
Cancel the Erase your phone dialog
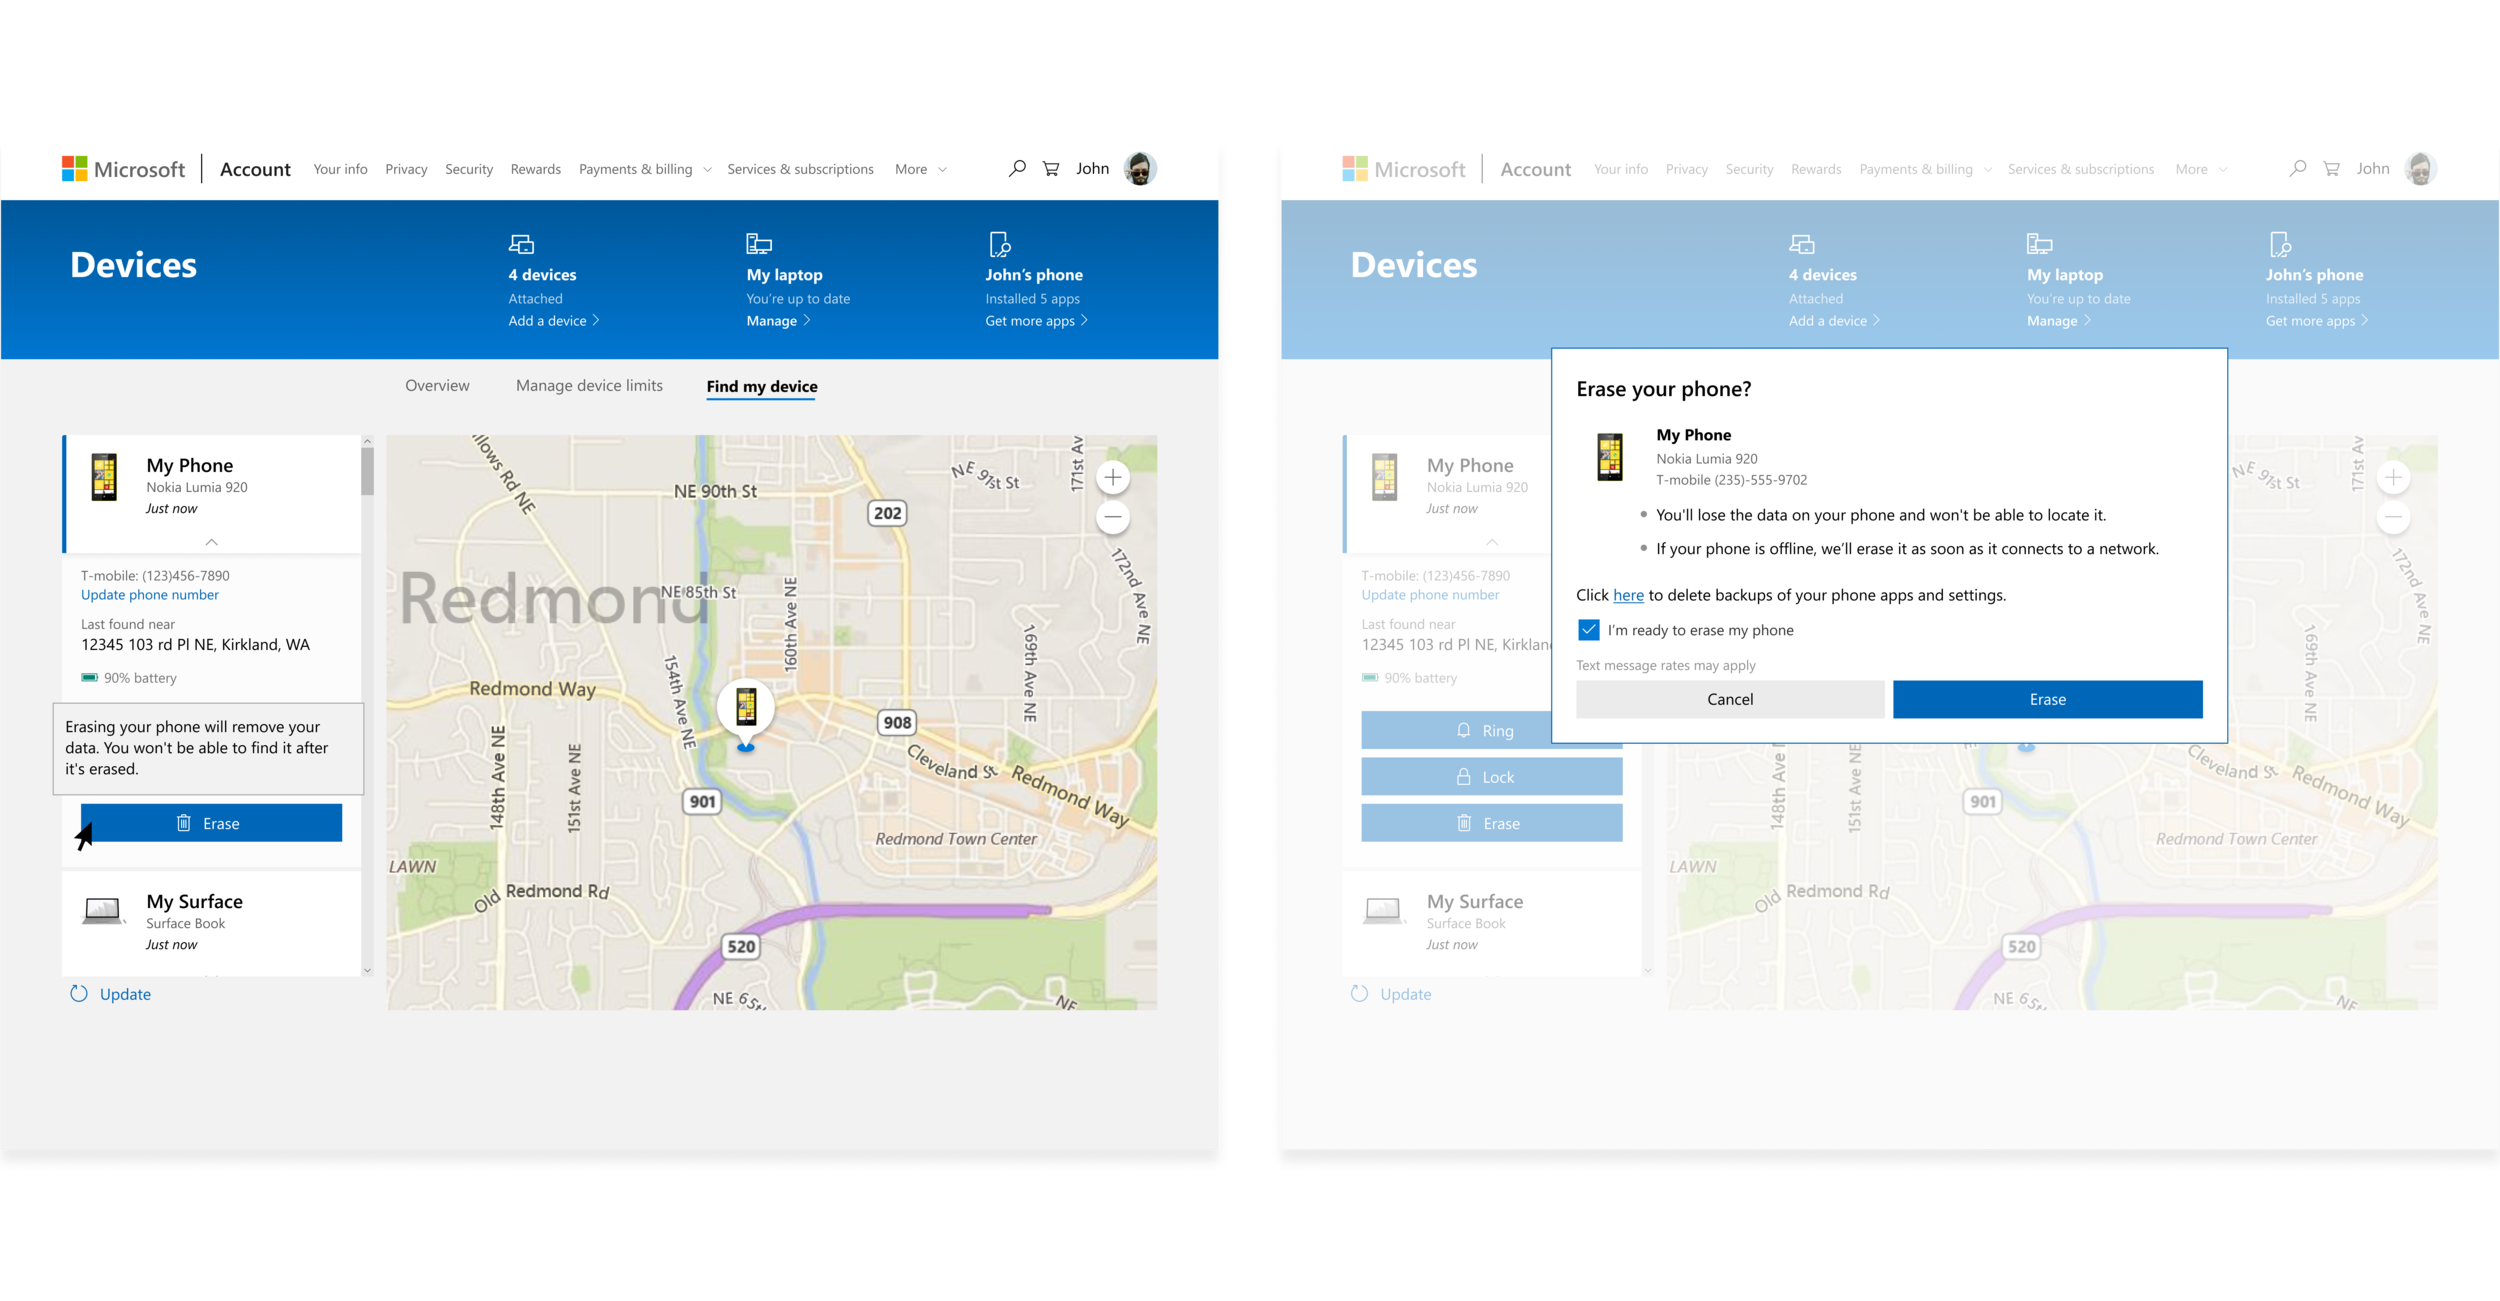(1730, 700)
